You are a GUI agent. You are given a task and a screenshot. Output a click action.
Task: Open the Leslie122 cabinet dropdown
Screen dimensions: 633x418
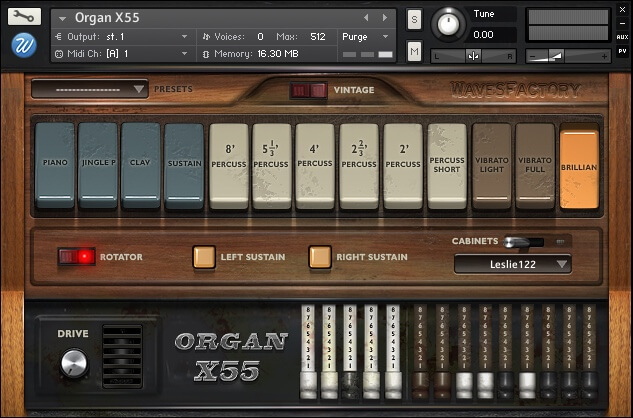[512, 265]
